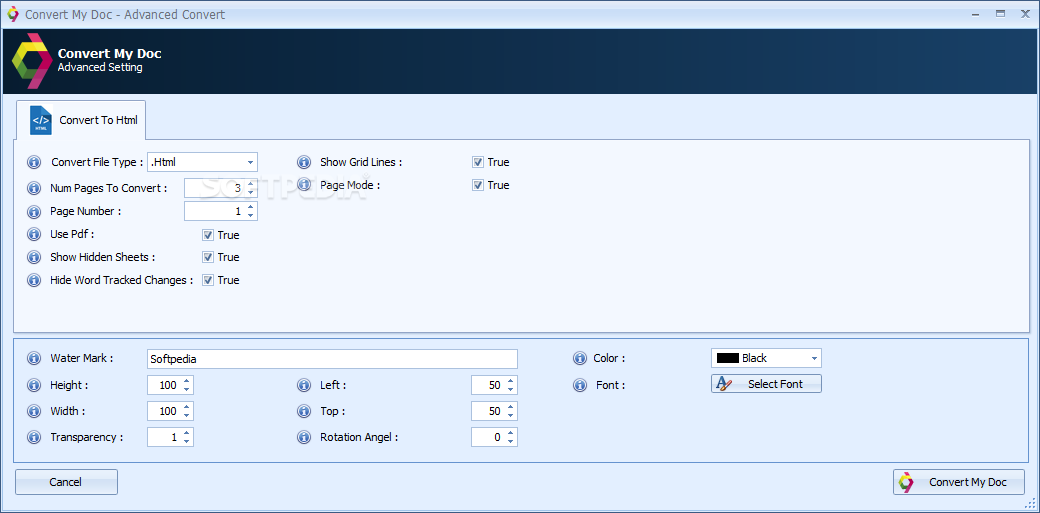
Task: Click the Cancel button
Action: [x=66, y=482]
